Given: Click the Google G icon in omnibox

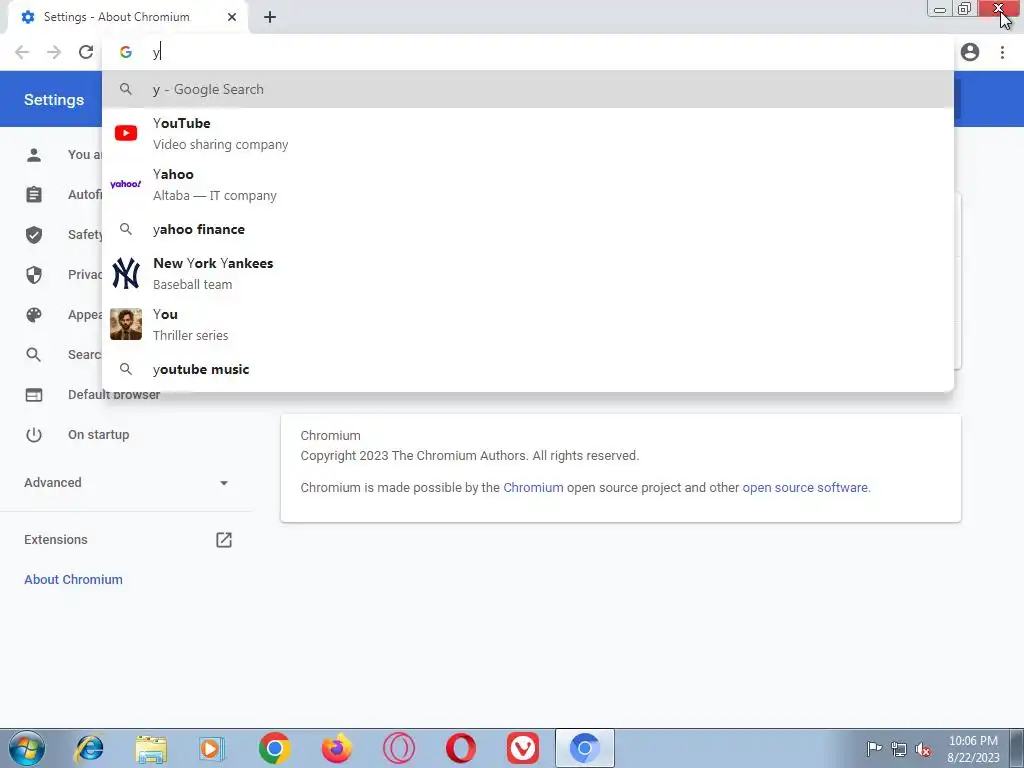Looking at the screenshot, I should pos(125,52).
